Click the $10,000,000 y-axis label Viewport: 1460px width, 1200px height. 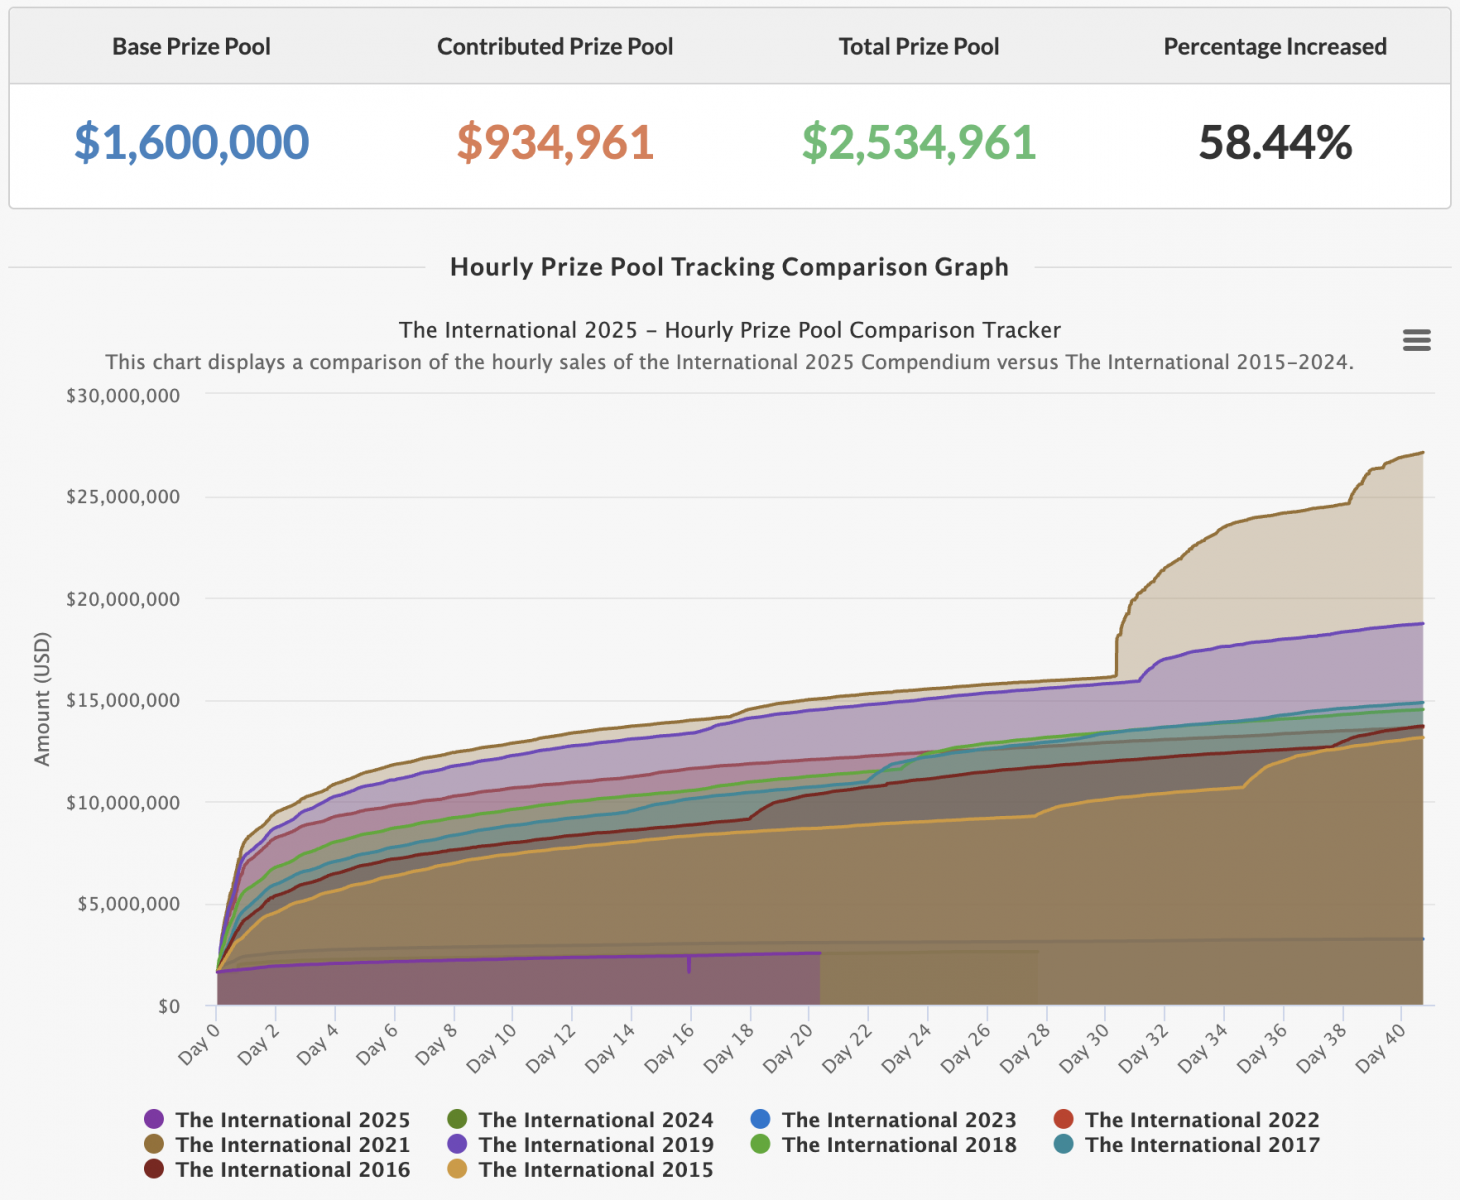pyautogui.click(x=123, y=802)
